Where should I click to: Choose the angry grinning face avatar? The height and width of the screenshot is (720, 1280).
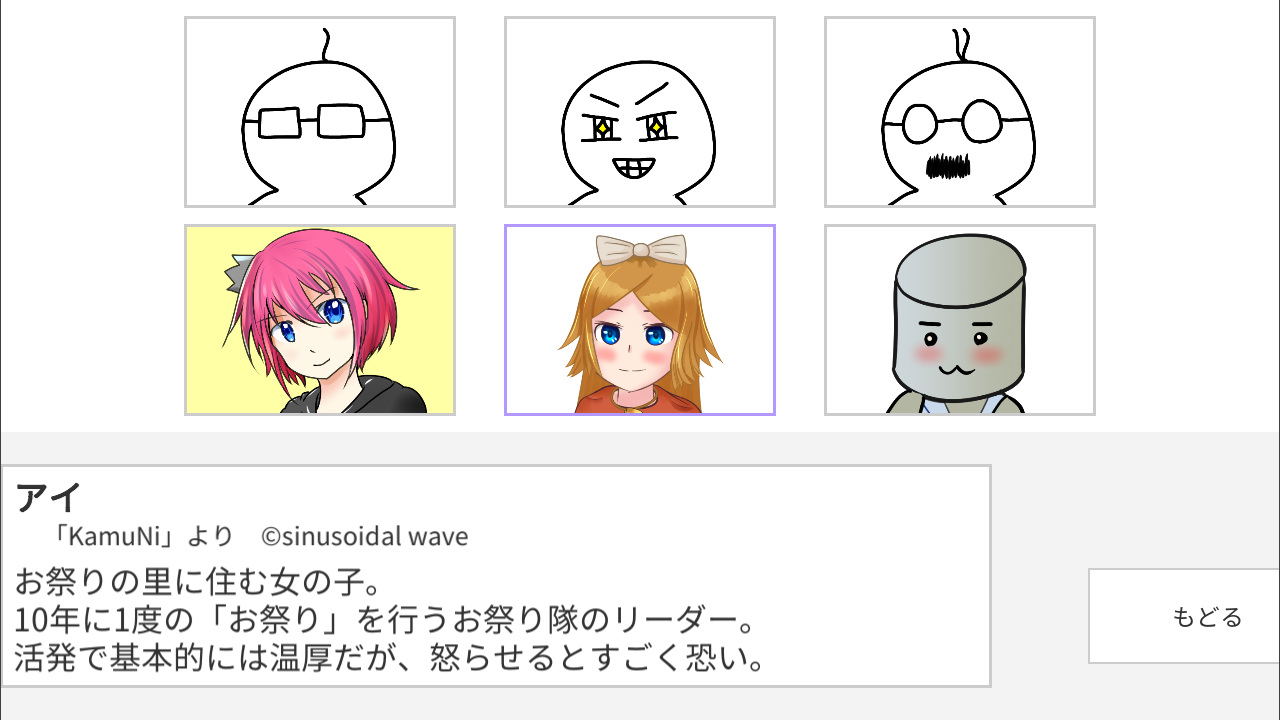click(640, 112)
